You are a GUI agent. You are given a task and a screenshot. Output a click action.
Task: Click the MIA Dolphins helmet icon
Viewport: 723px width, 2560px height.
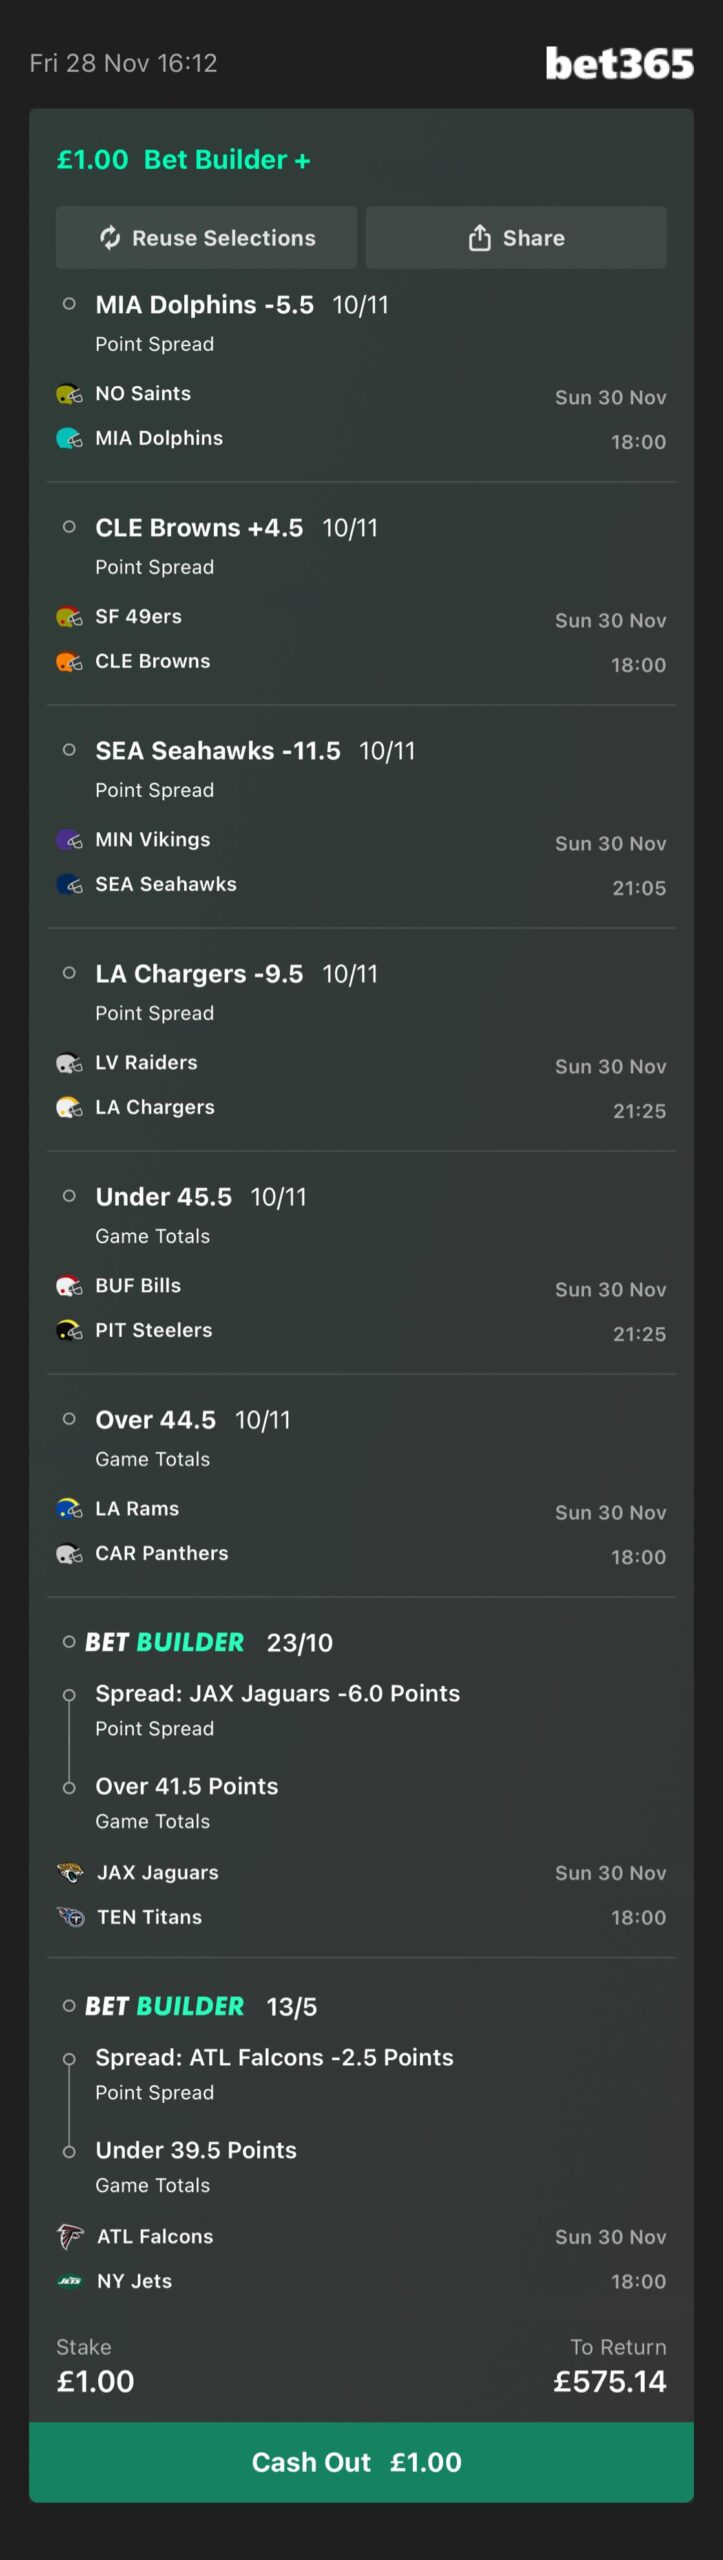coord(69,438)
